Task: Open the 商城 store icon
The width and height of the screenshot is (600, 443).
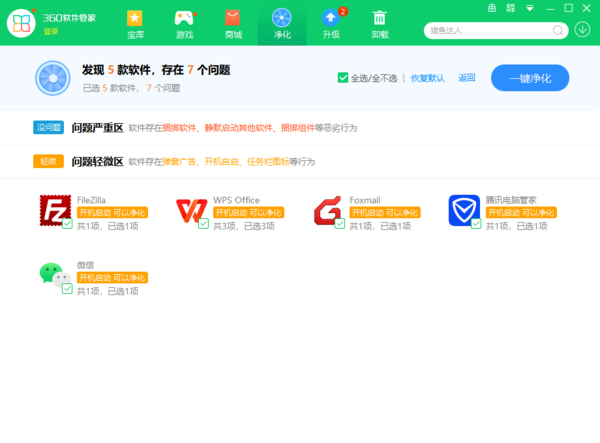Action: (233, 22)
